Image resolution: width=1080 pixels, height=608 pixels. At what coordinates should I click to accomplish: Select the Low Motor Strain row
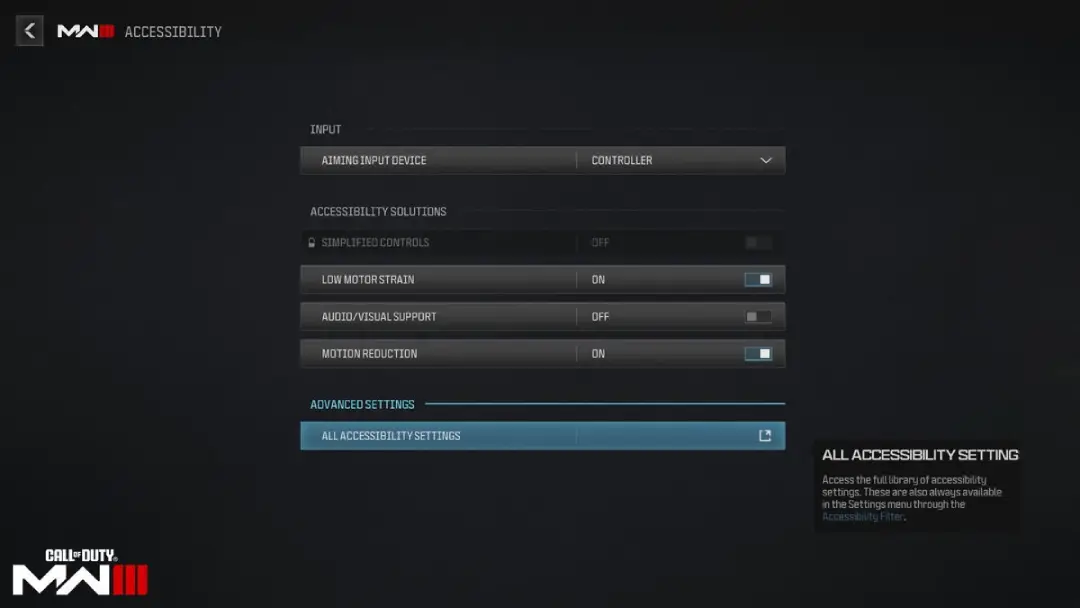tap(543, 280)
